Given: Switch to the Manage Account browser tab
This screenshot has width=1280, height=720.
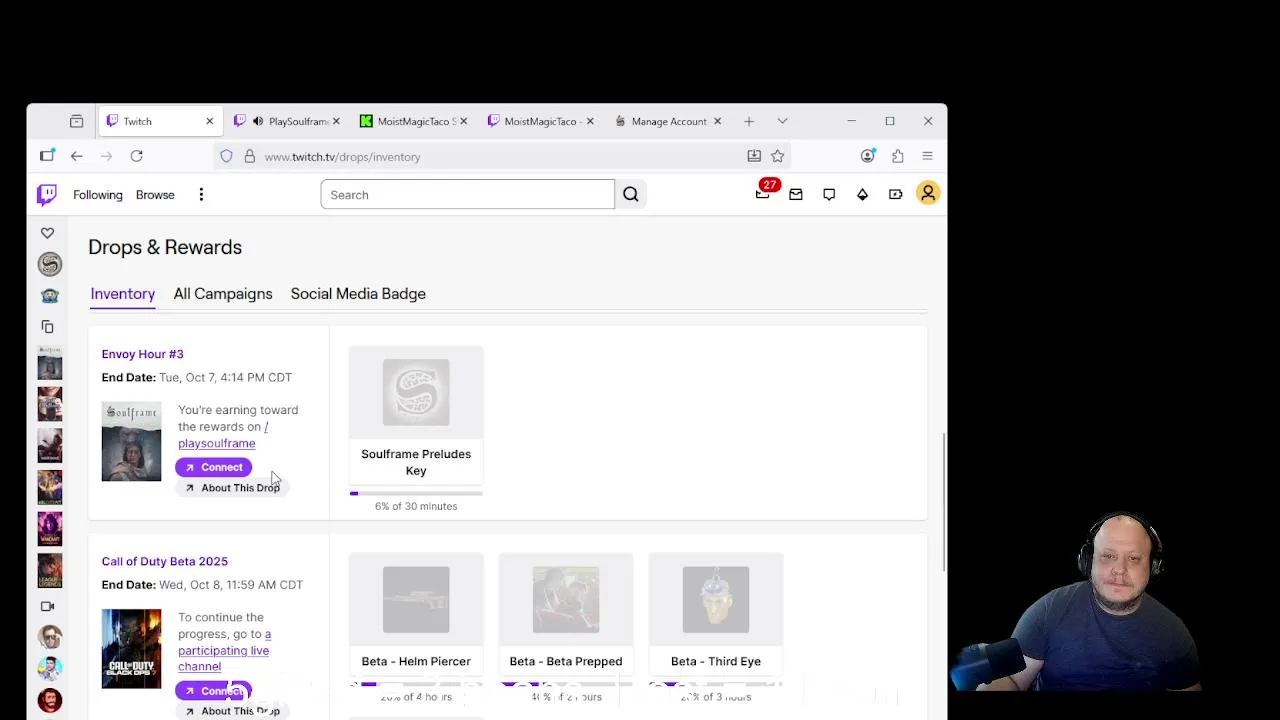Looking at the screenshot, I should coord(668,121).
